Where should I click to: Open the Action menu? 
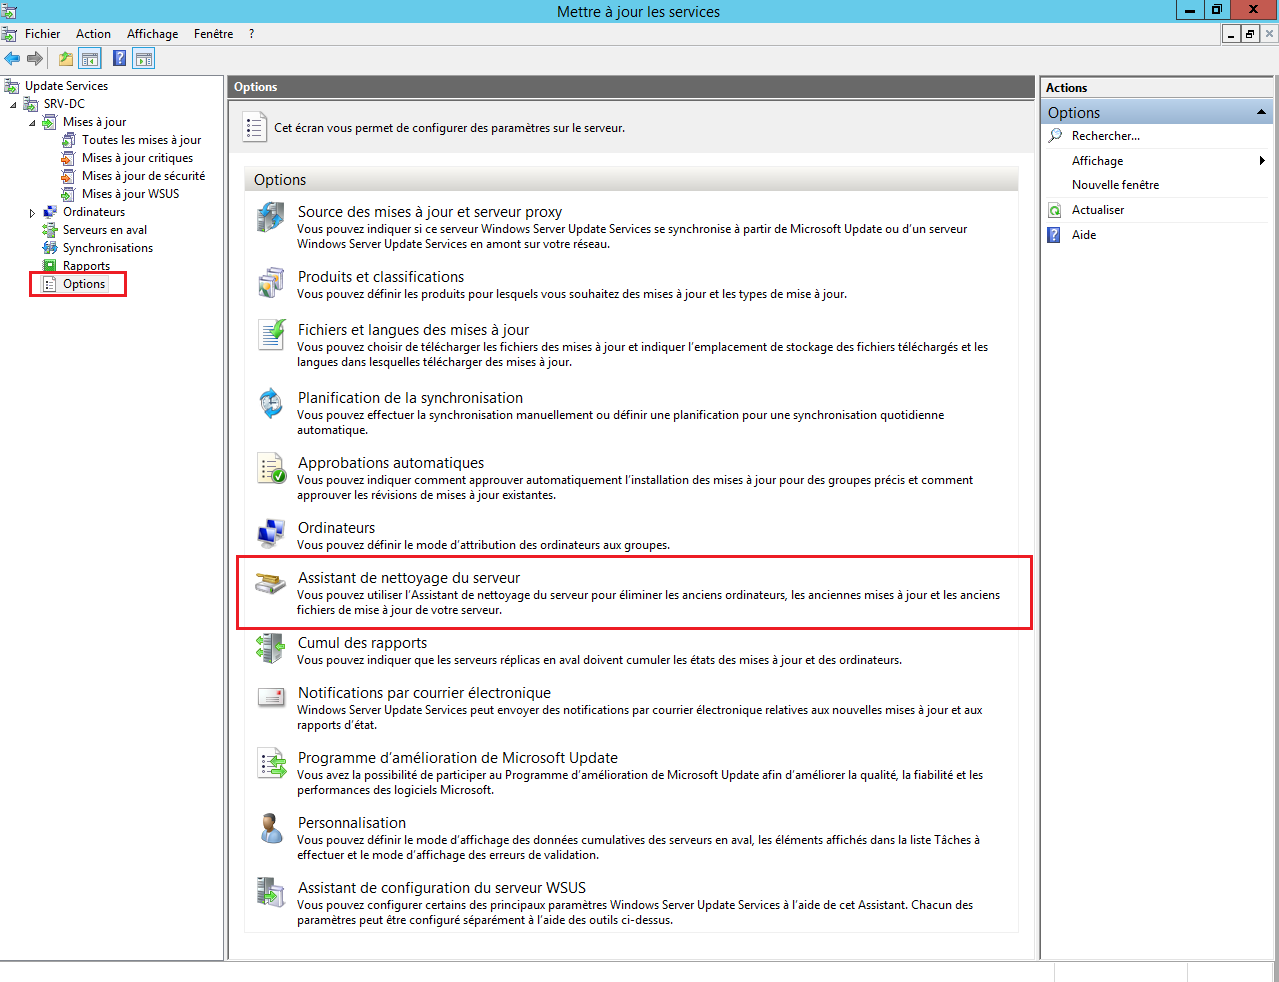coord(94,34)
